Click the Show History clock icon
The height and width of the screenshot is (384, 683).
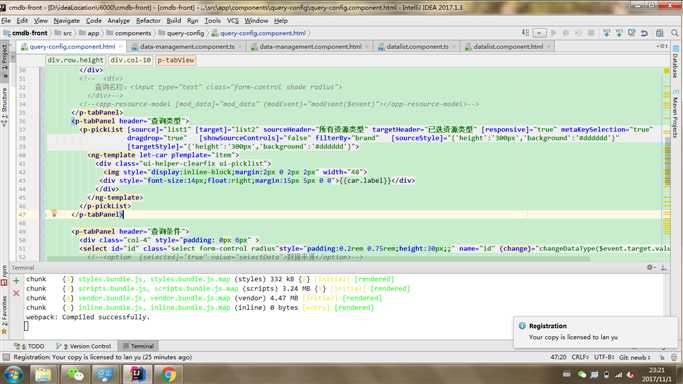coord(632,33)
